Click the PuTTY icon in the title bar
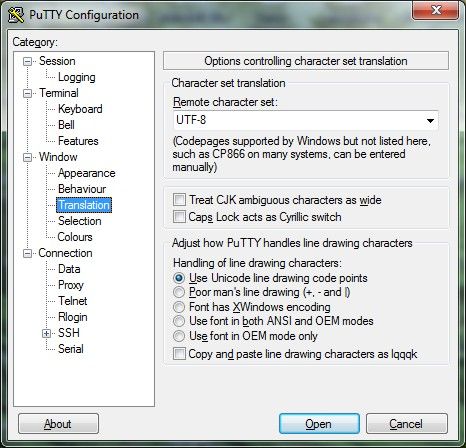Viewport: 466px width, 448px height. (x=16, y=15)
